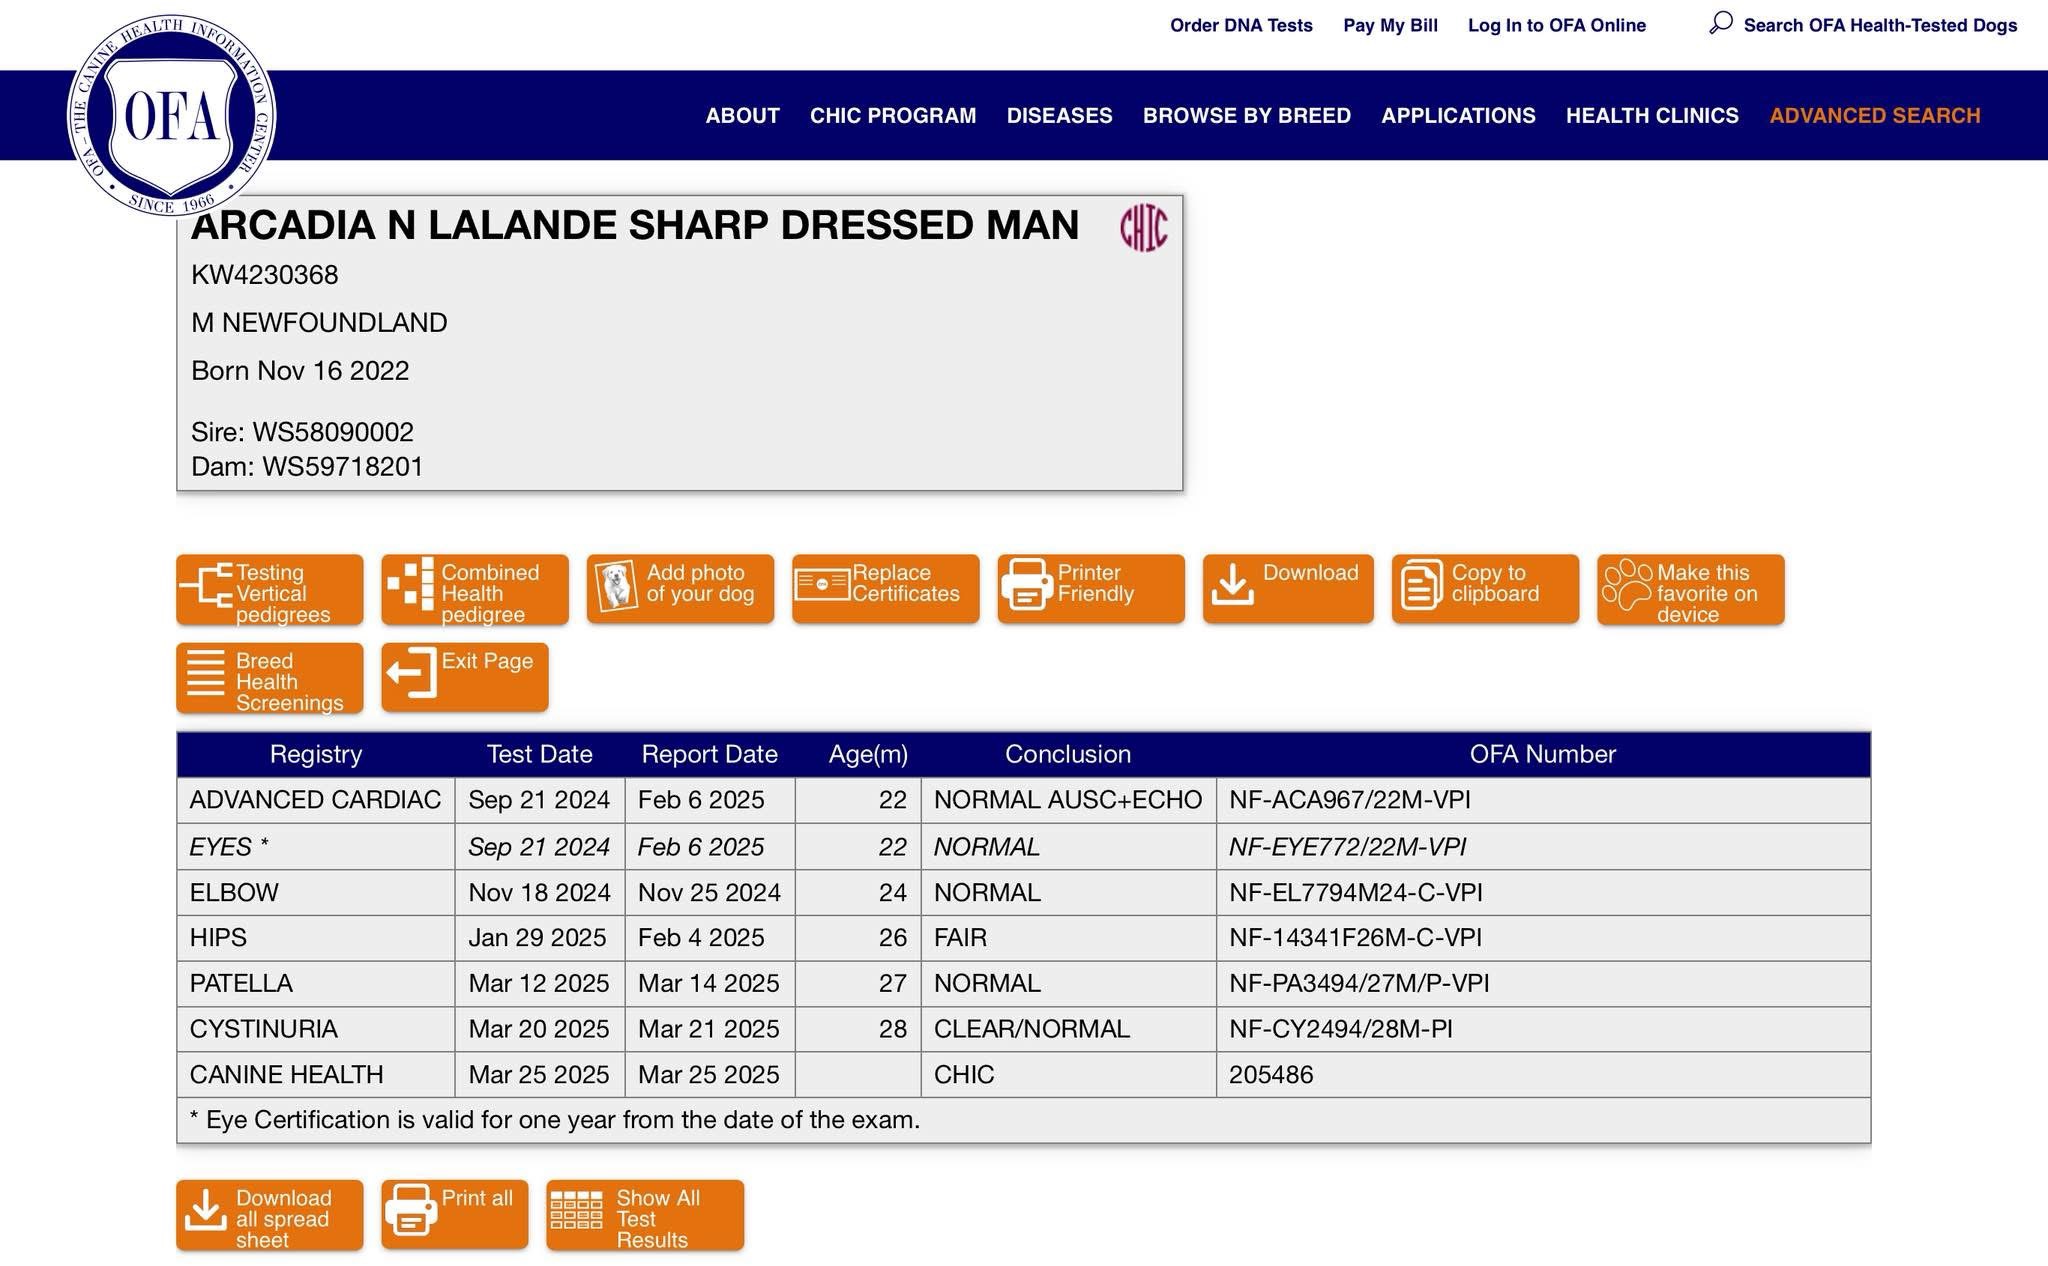Click the Download button

[1288, 589]
